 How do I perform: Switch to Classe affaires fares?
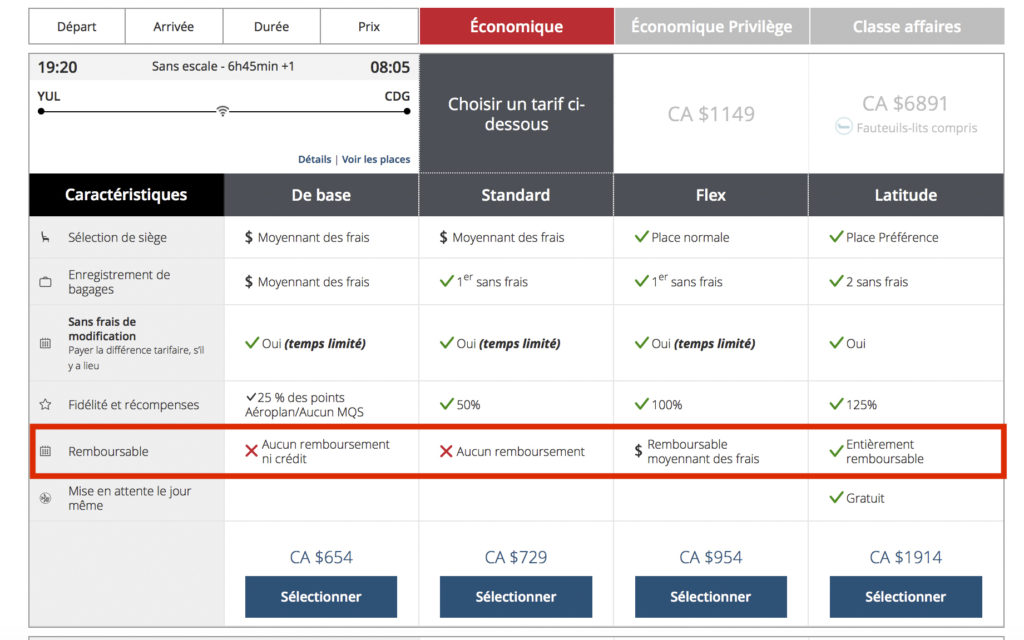906,27
